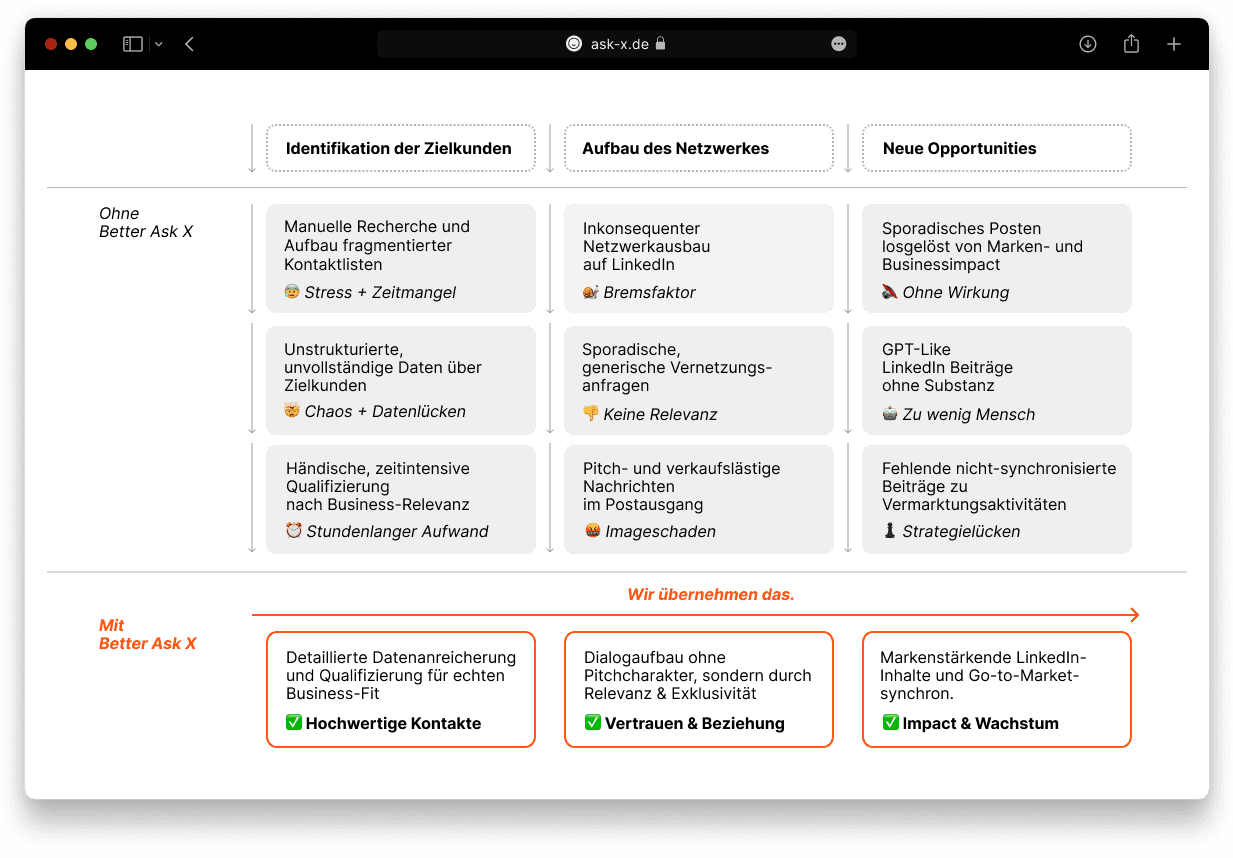Click the alarm clock emoji beside Stundenlanger Aufwand

tap(294, 531)
